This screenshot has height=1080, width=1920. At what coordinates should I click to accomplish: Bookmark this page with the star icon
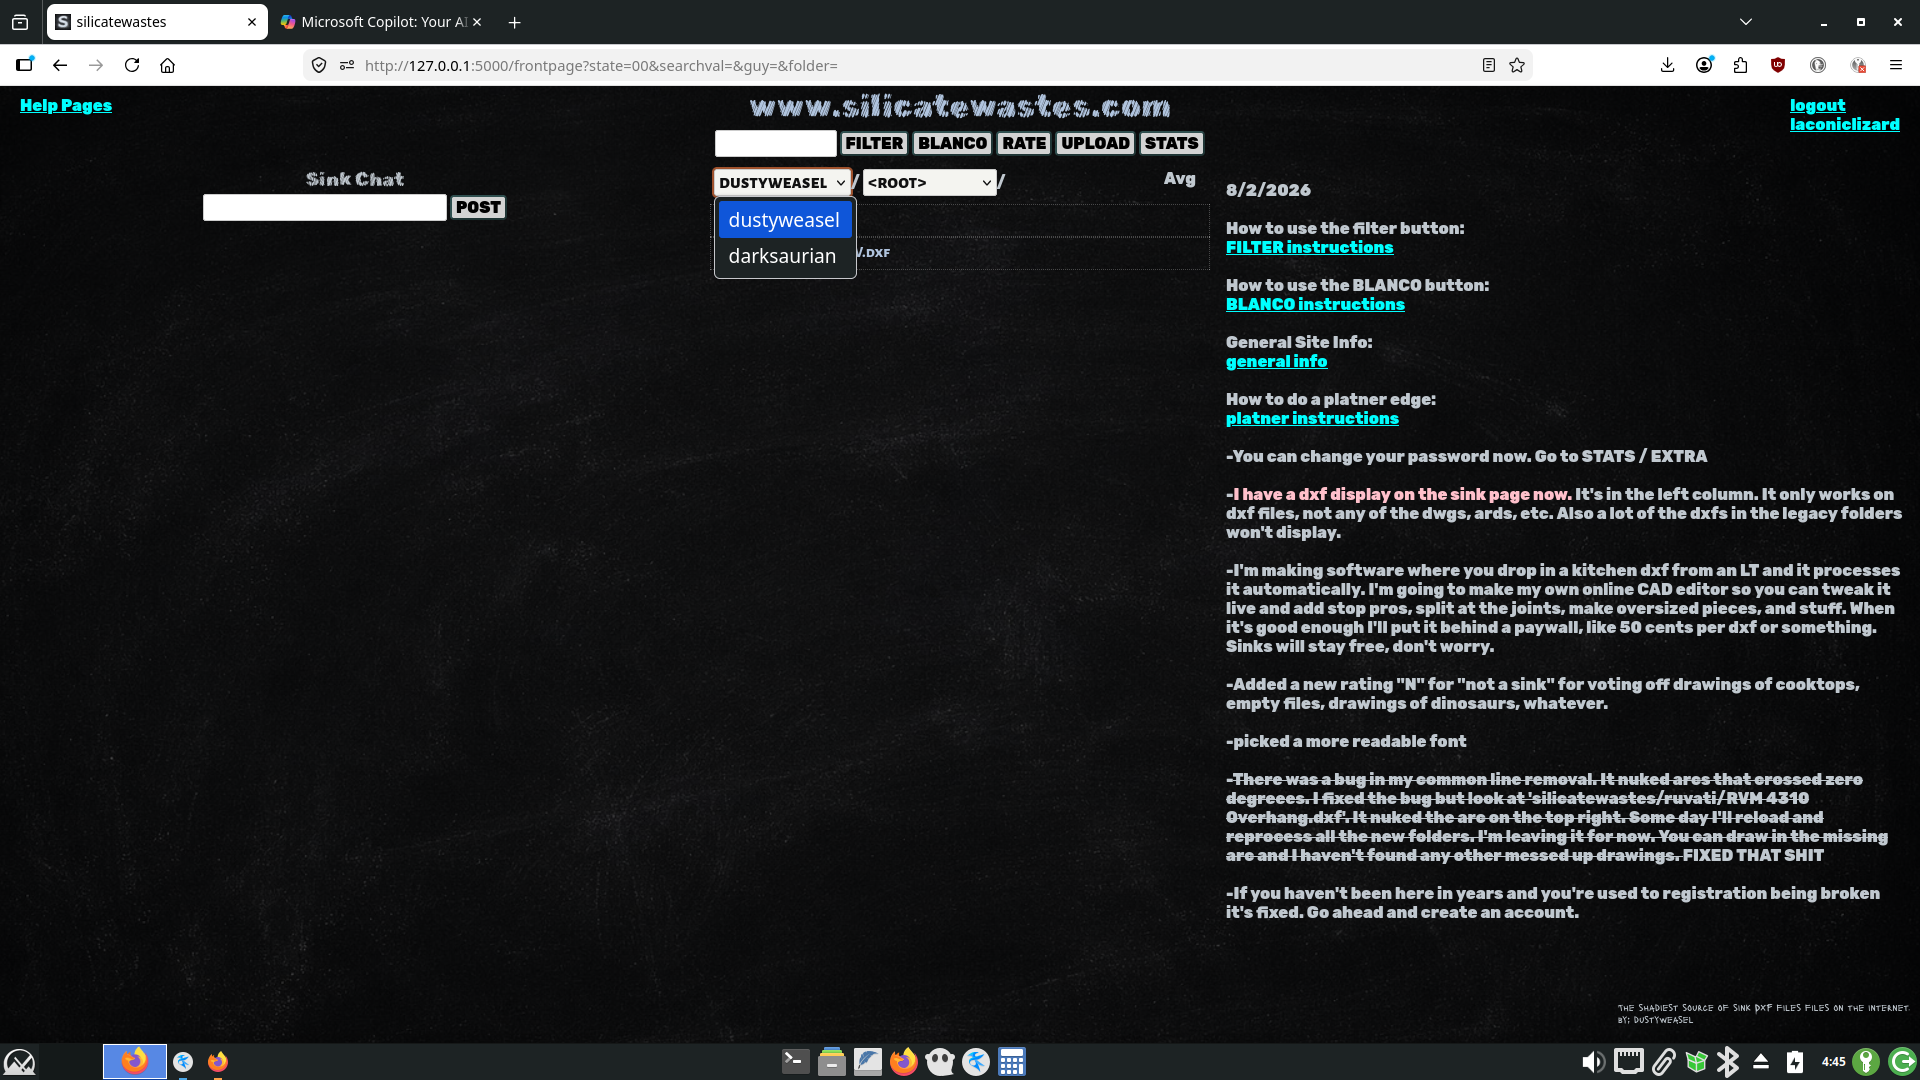pos(1517,65)
